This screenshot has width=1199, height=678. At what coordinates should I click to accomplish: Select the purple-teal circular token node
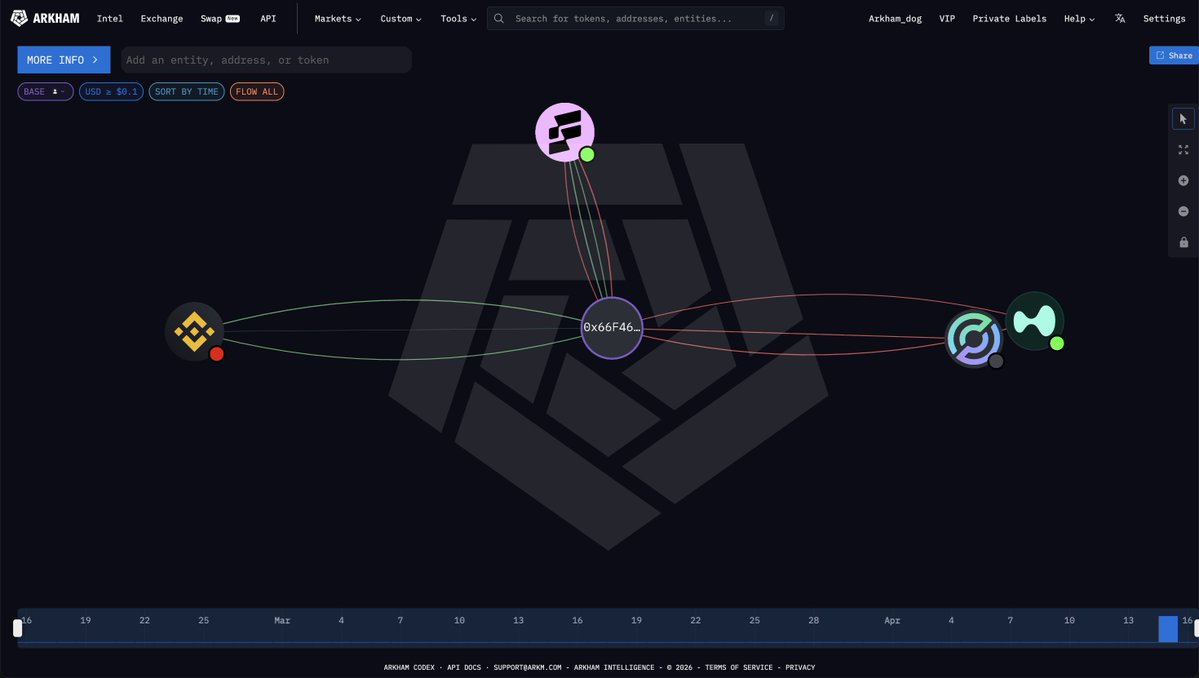click(x=973, y=339)
